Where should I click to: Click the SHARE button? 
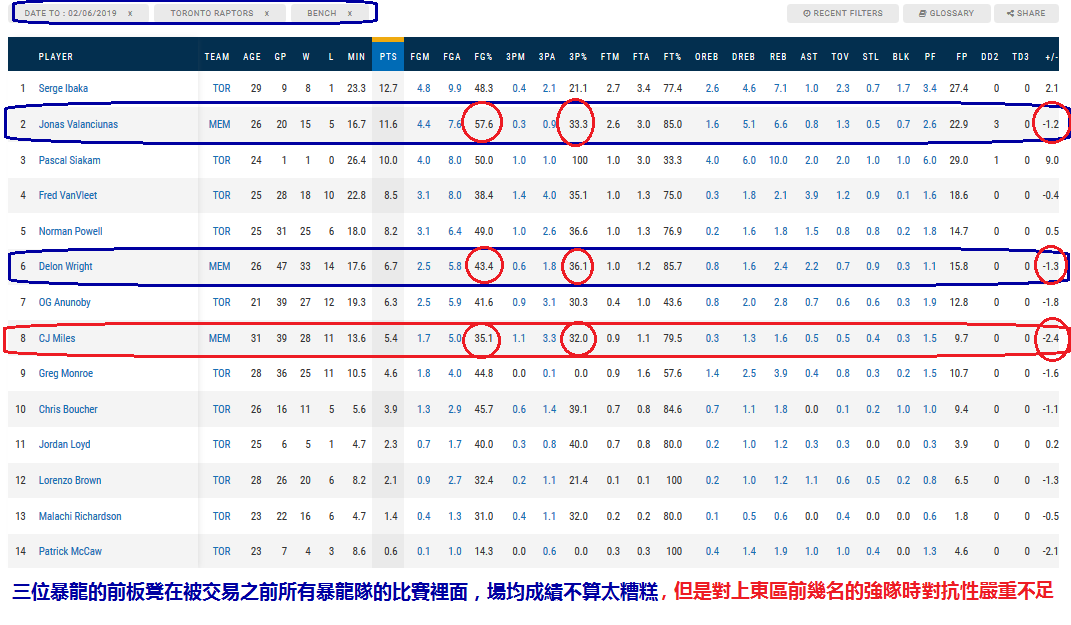[x=1026, y=13]
